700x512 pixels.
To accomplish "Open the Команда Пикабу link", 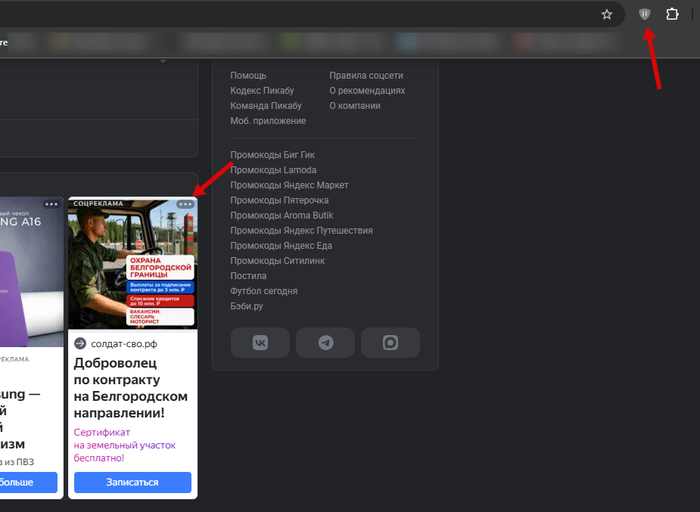I will click(266, 106).
